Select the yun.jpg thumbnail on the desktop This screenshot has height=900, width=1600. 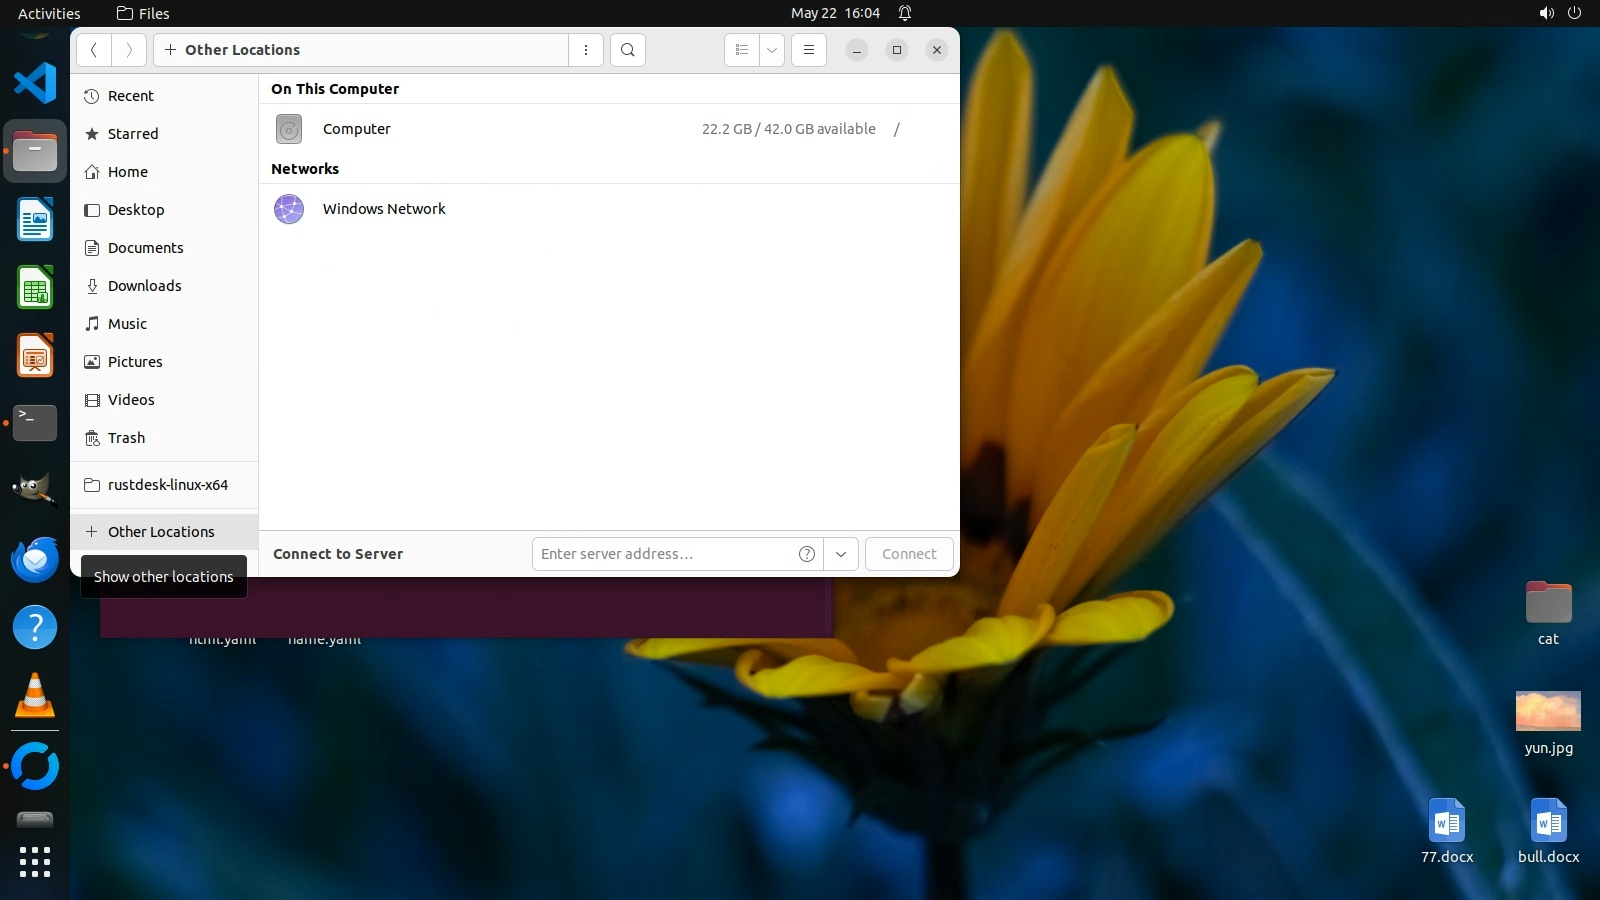[x=1548, y=711]
